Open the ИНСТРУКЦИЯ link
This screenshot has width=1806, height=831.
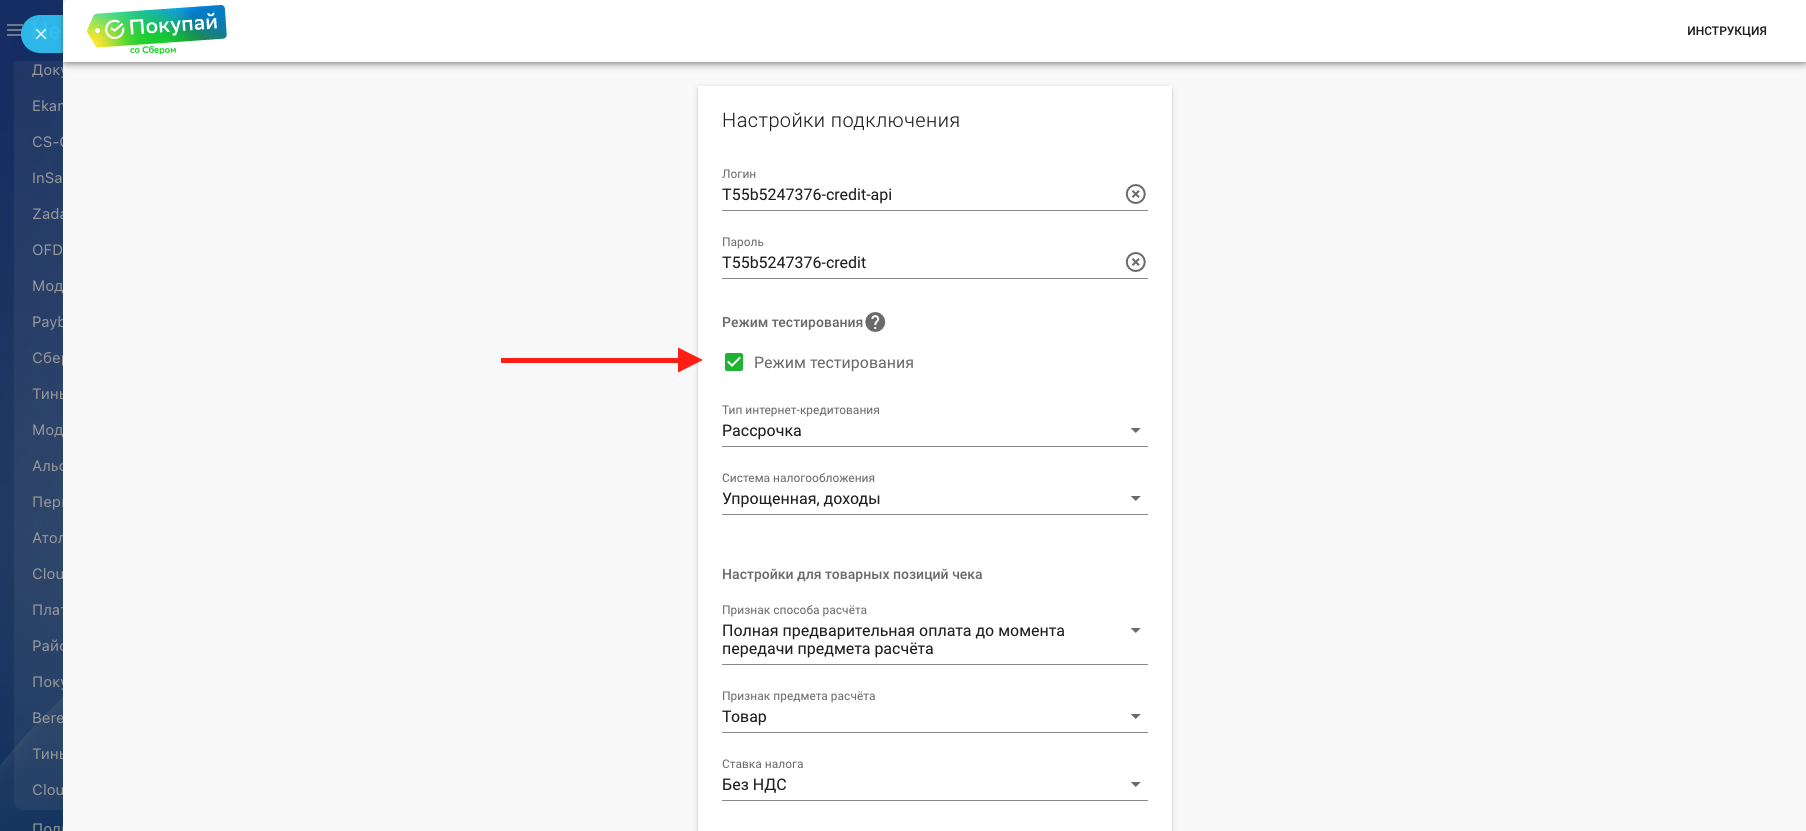[x=1726, y=31]
